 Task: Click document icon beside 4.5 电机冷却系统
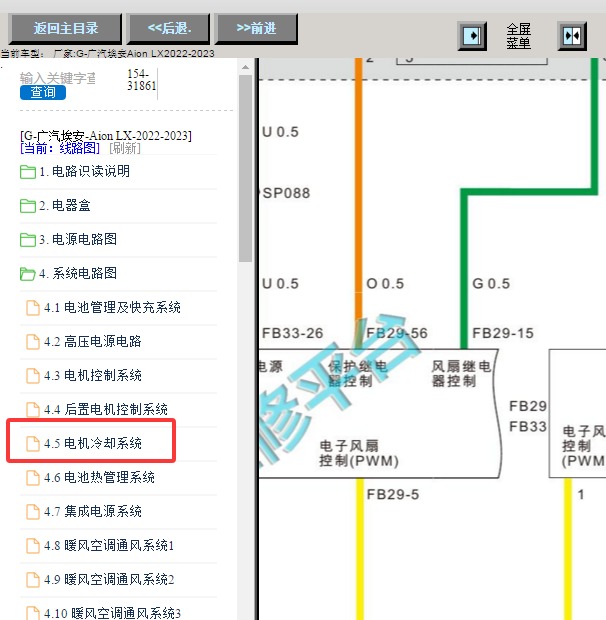(x=32, y=444)
